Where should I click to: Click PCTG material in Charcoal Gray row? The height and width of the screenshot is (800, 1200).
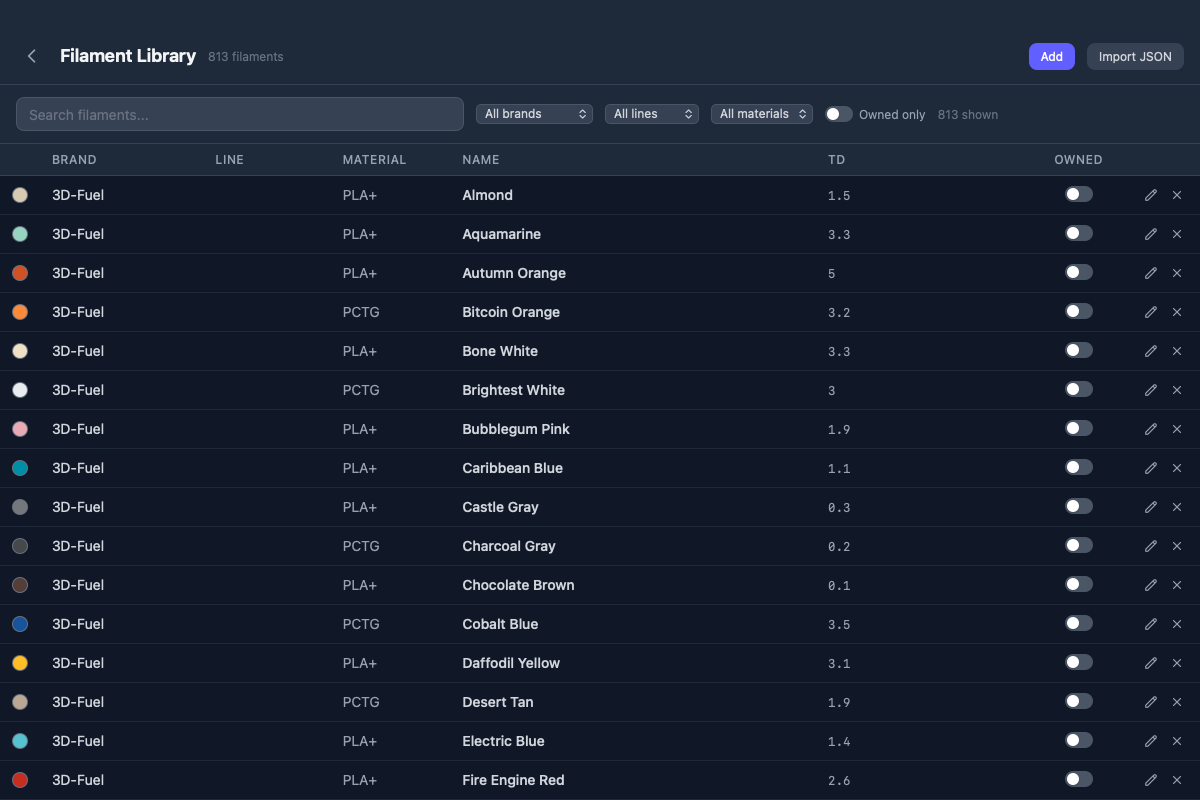pyautogui.click(x=361, y=546)
